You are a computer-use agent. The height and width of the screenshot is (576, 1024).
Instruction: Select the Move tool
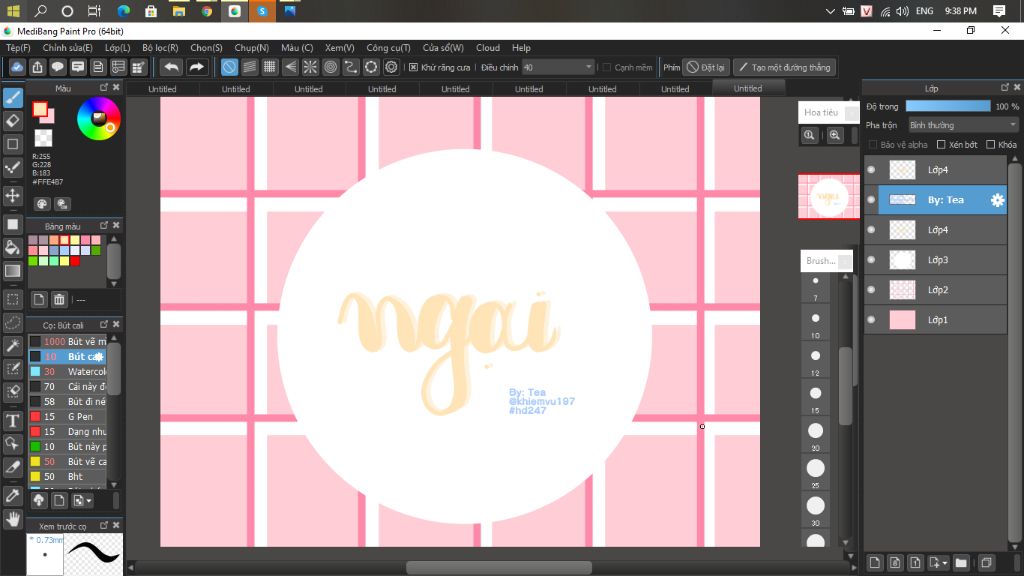(13, 195)
